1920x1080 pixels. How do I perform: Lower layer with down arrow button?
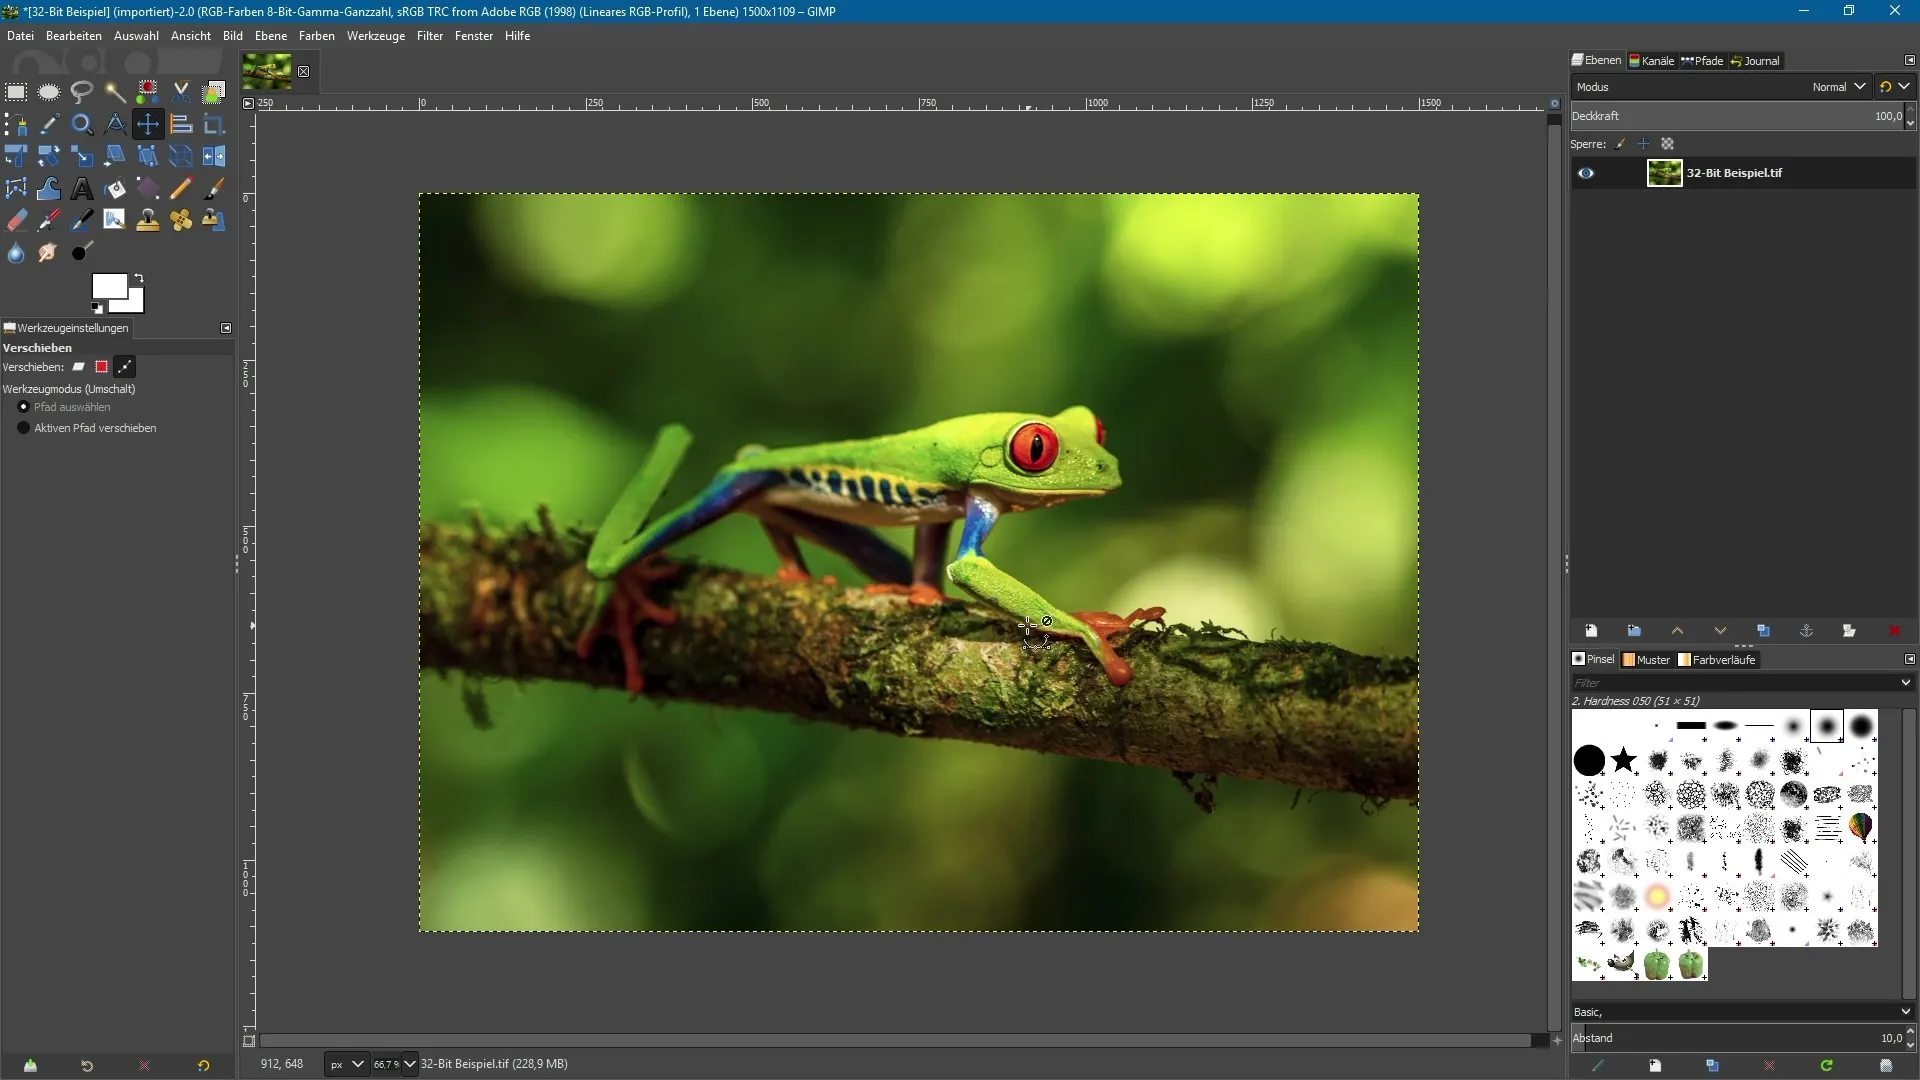[1720, 631]
